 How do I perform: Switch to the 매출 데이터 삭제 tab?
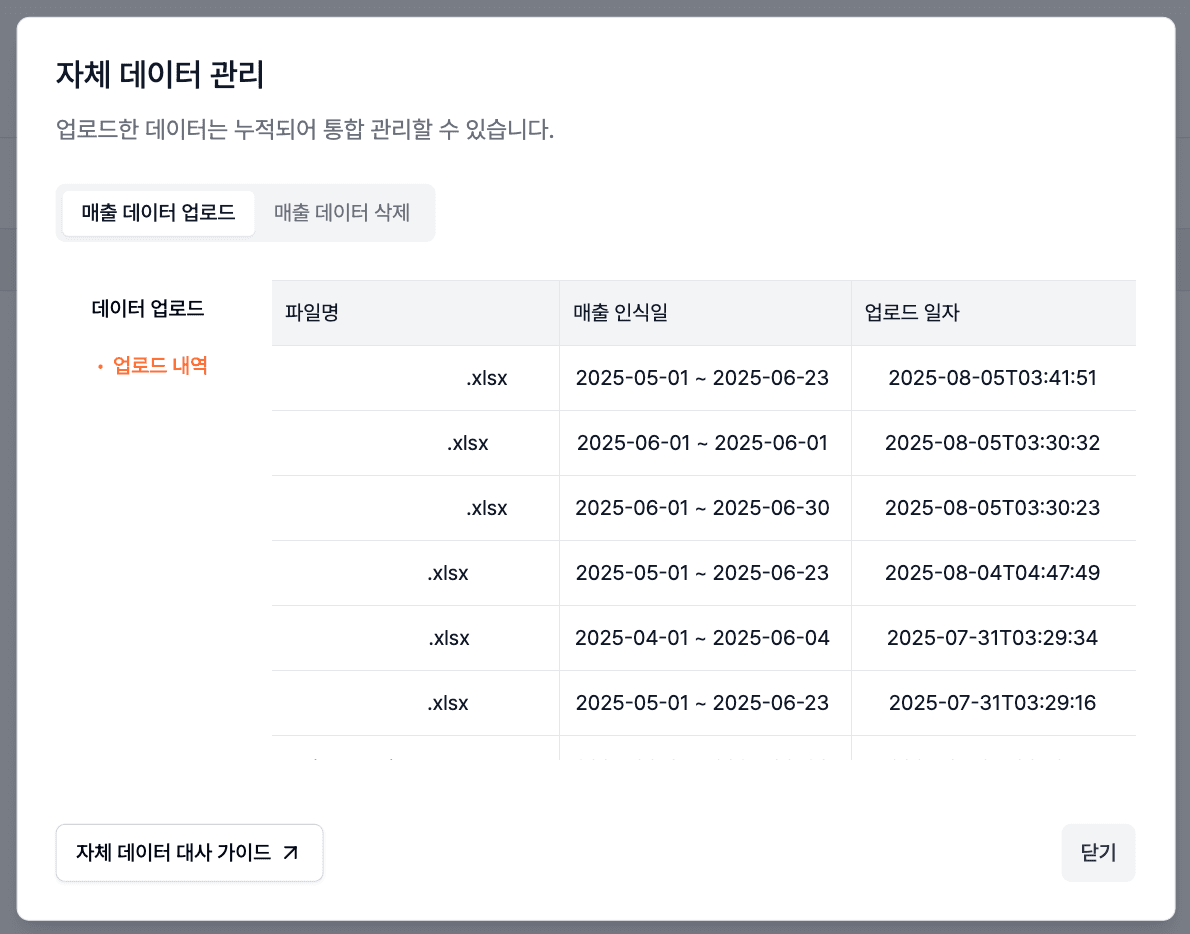[342, 213]
